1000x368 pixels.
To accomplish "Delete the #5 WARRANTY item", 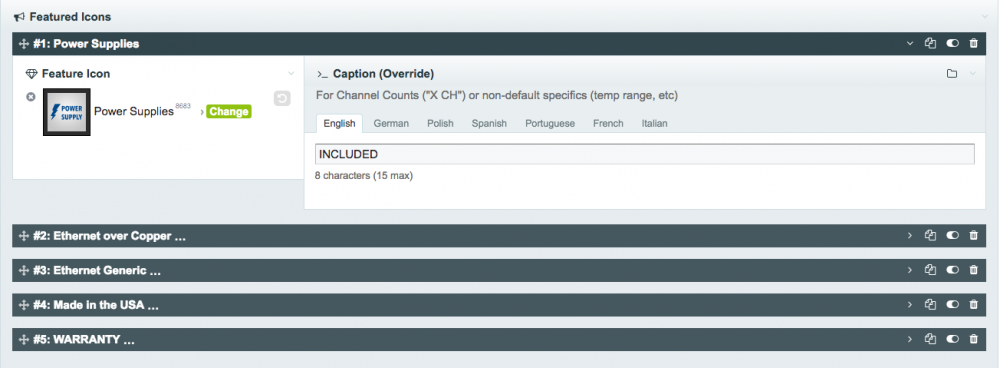I will 973,339.
